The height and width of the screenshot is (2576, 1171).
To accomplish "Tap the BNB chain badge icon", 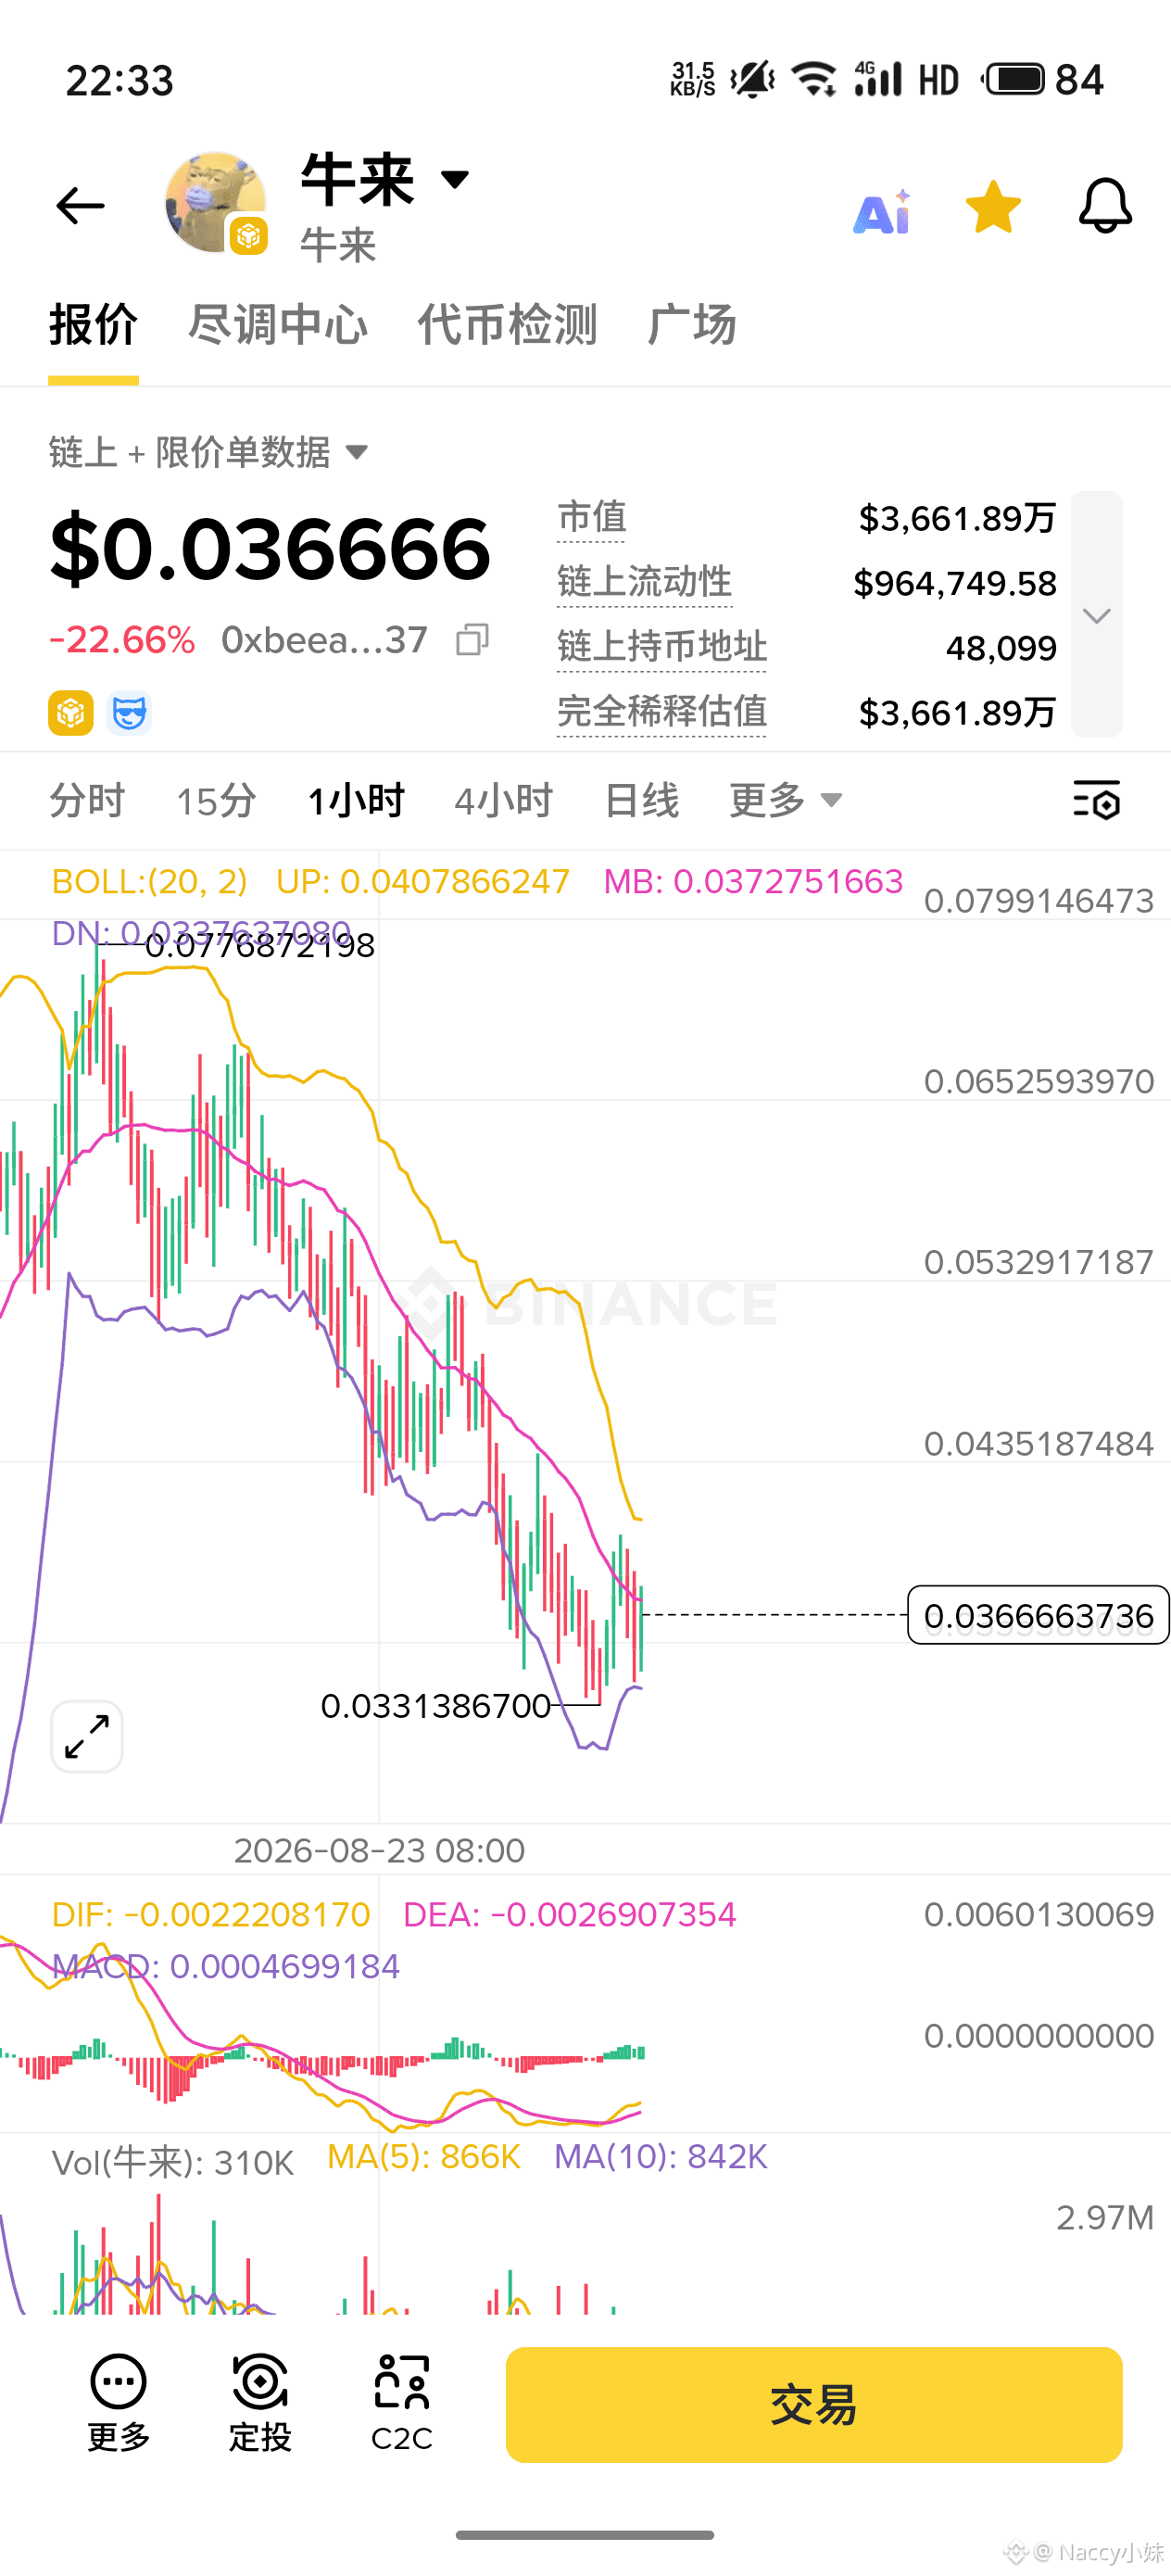I will 71,713.
